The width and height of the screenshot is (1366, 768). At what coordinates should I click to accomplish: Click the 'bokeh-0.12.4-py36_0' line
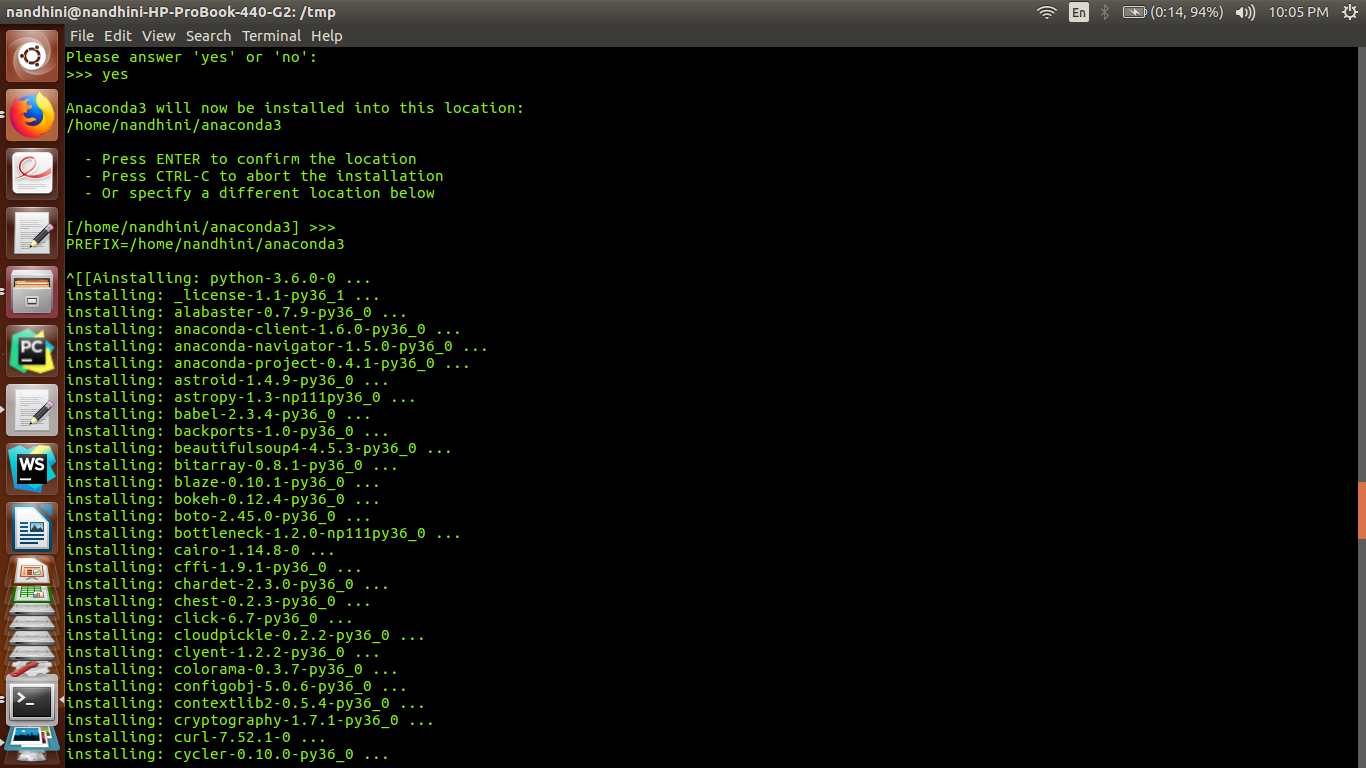click(x=223, y=499)
